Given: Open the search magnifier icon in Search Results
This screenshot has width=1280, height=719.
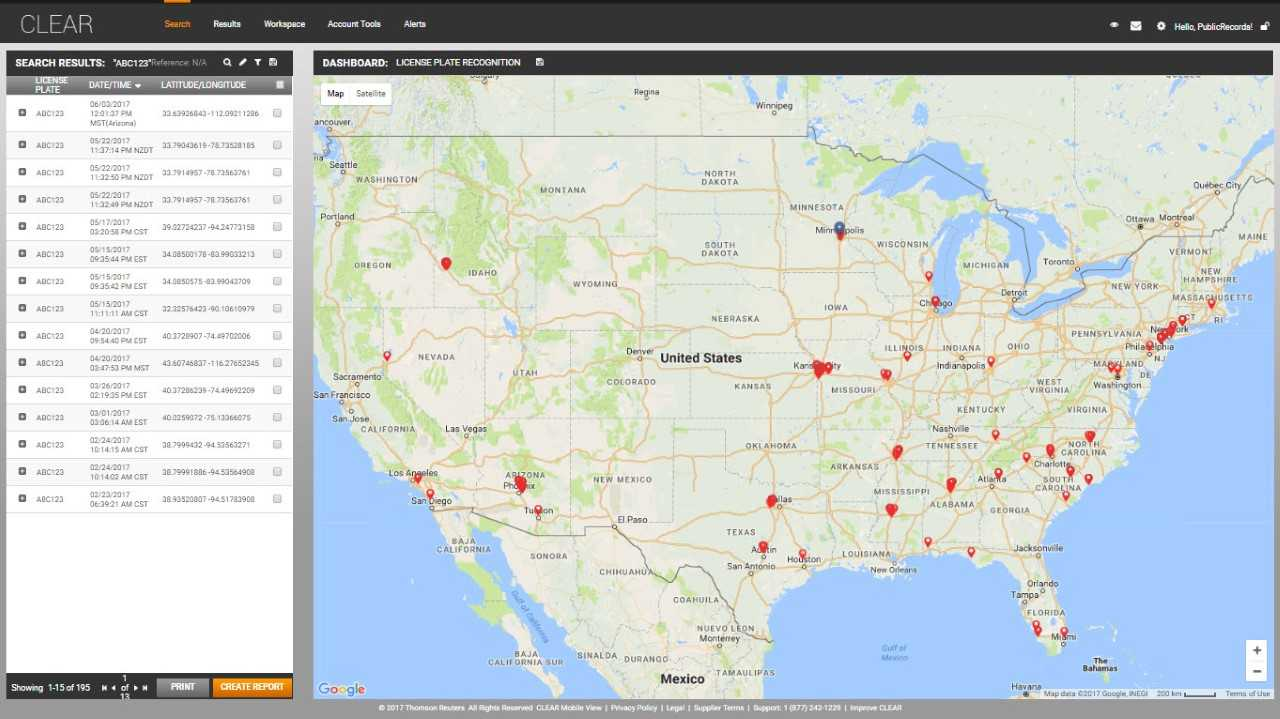Looking at the screenshot, I should (227, 62).
